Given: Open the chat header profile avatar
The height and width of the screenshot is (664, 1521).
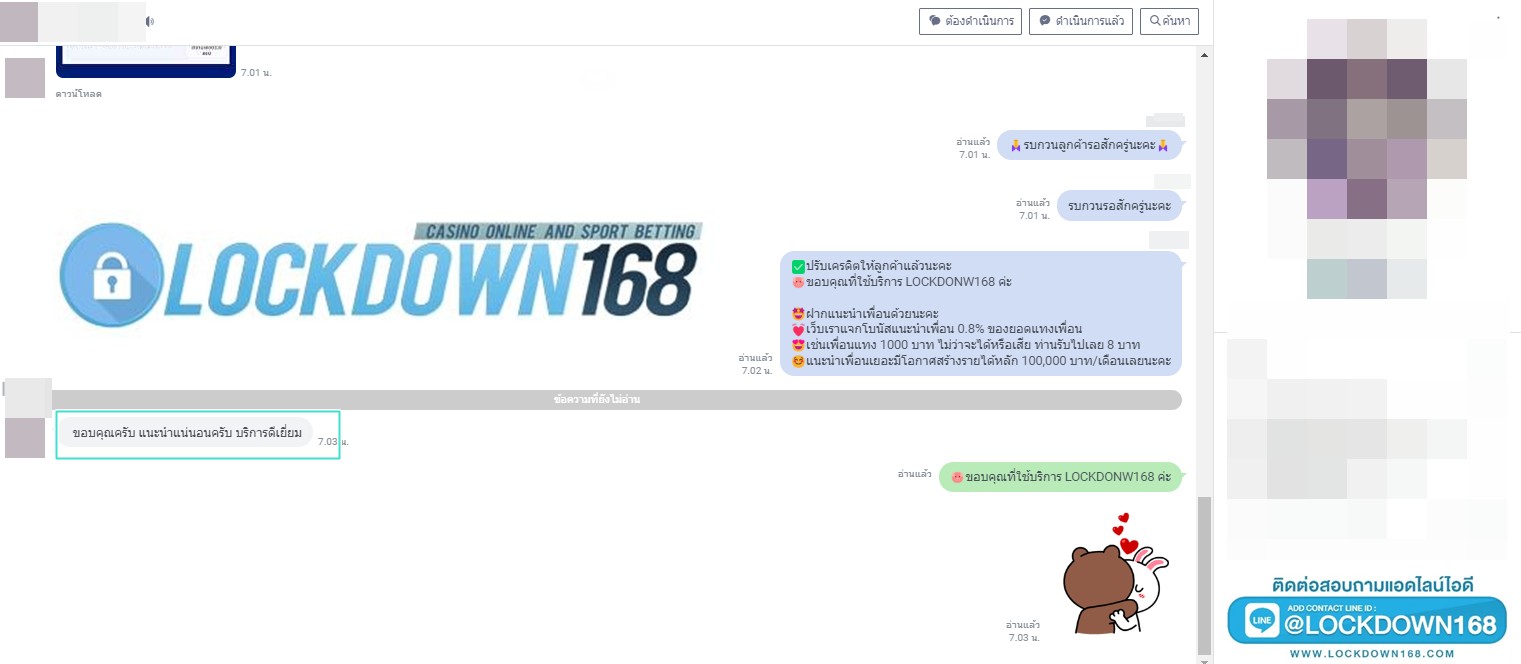Looking at the screenshot, I should pos(19,21).
